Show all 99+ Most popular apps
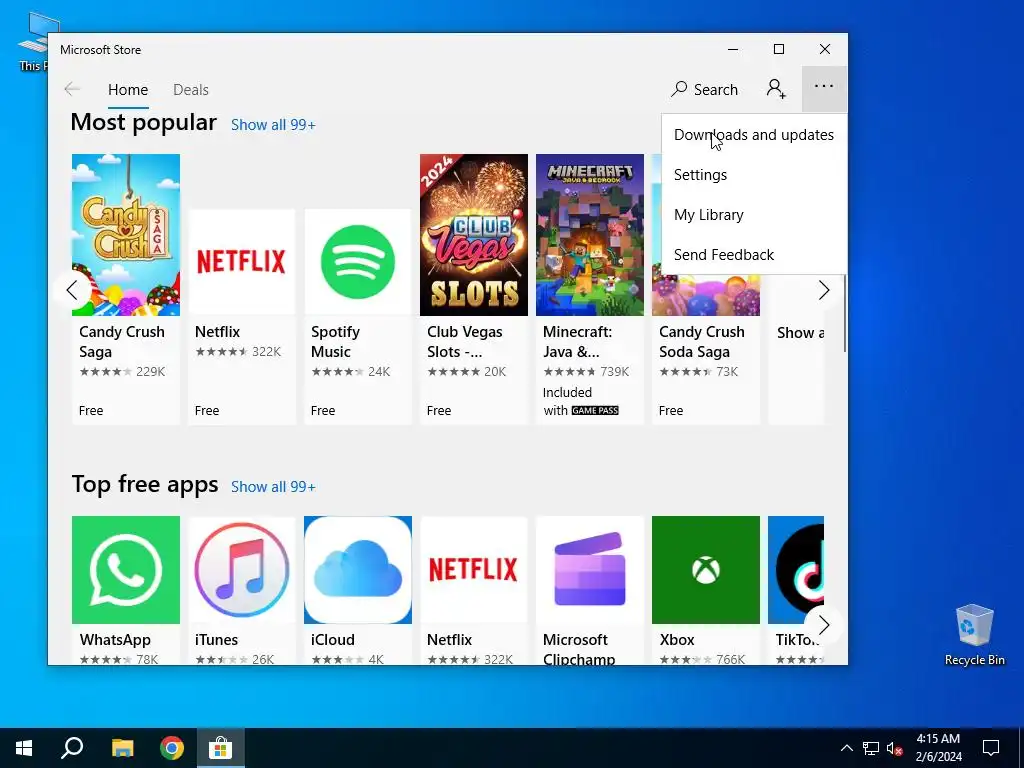Viewport: 1024px width, 768px height. click(273, 125)
